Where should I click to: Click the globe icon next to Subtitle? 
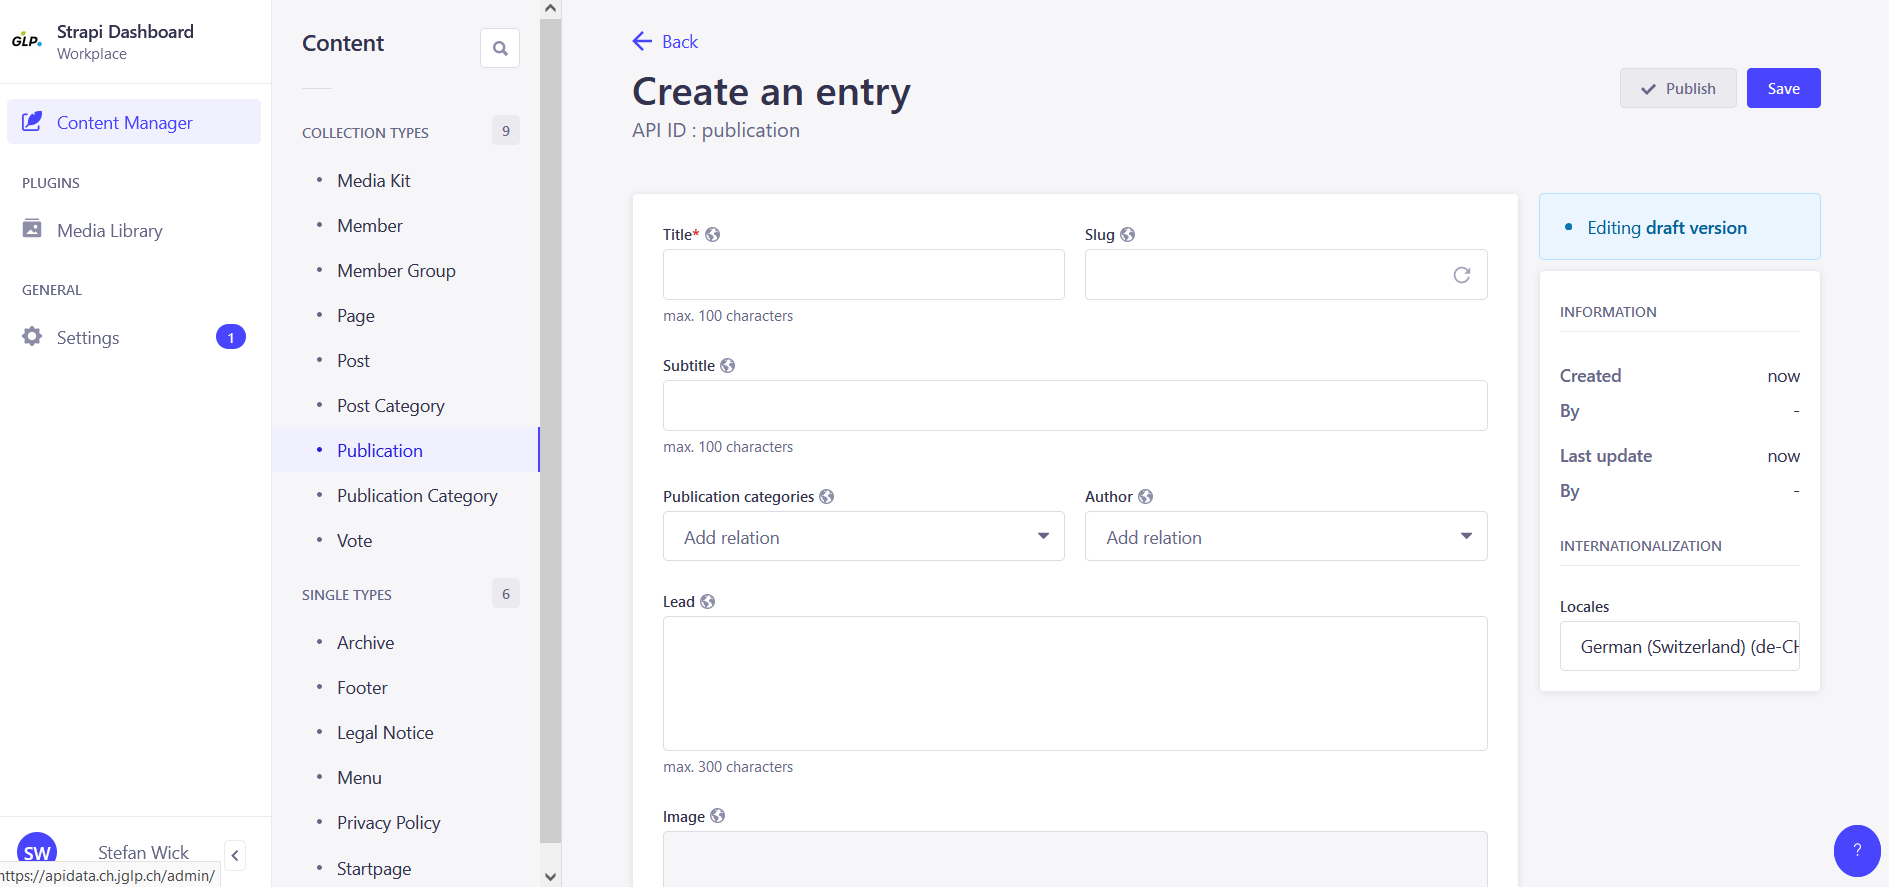[x=727, y=365]
